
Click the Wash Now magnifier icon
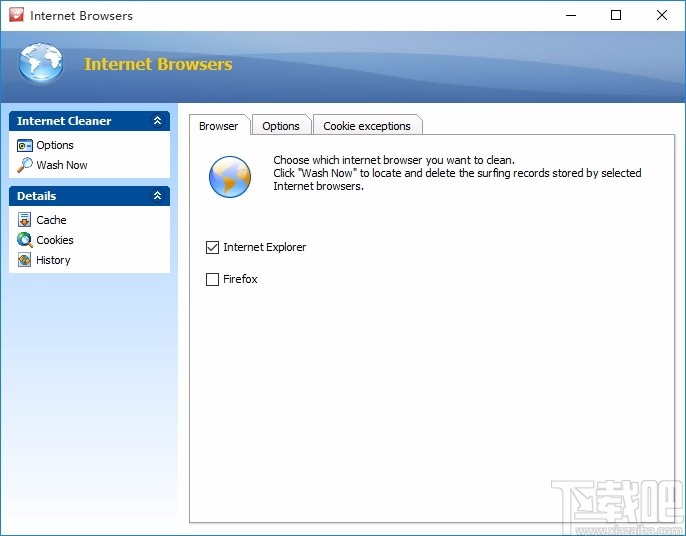coord(24,165)
